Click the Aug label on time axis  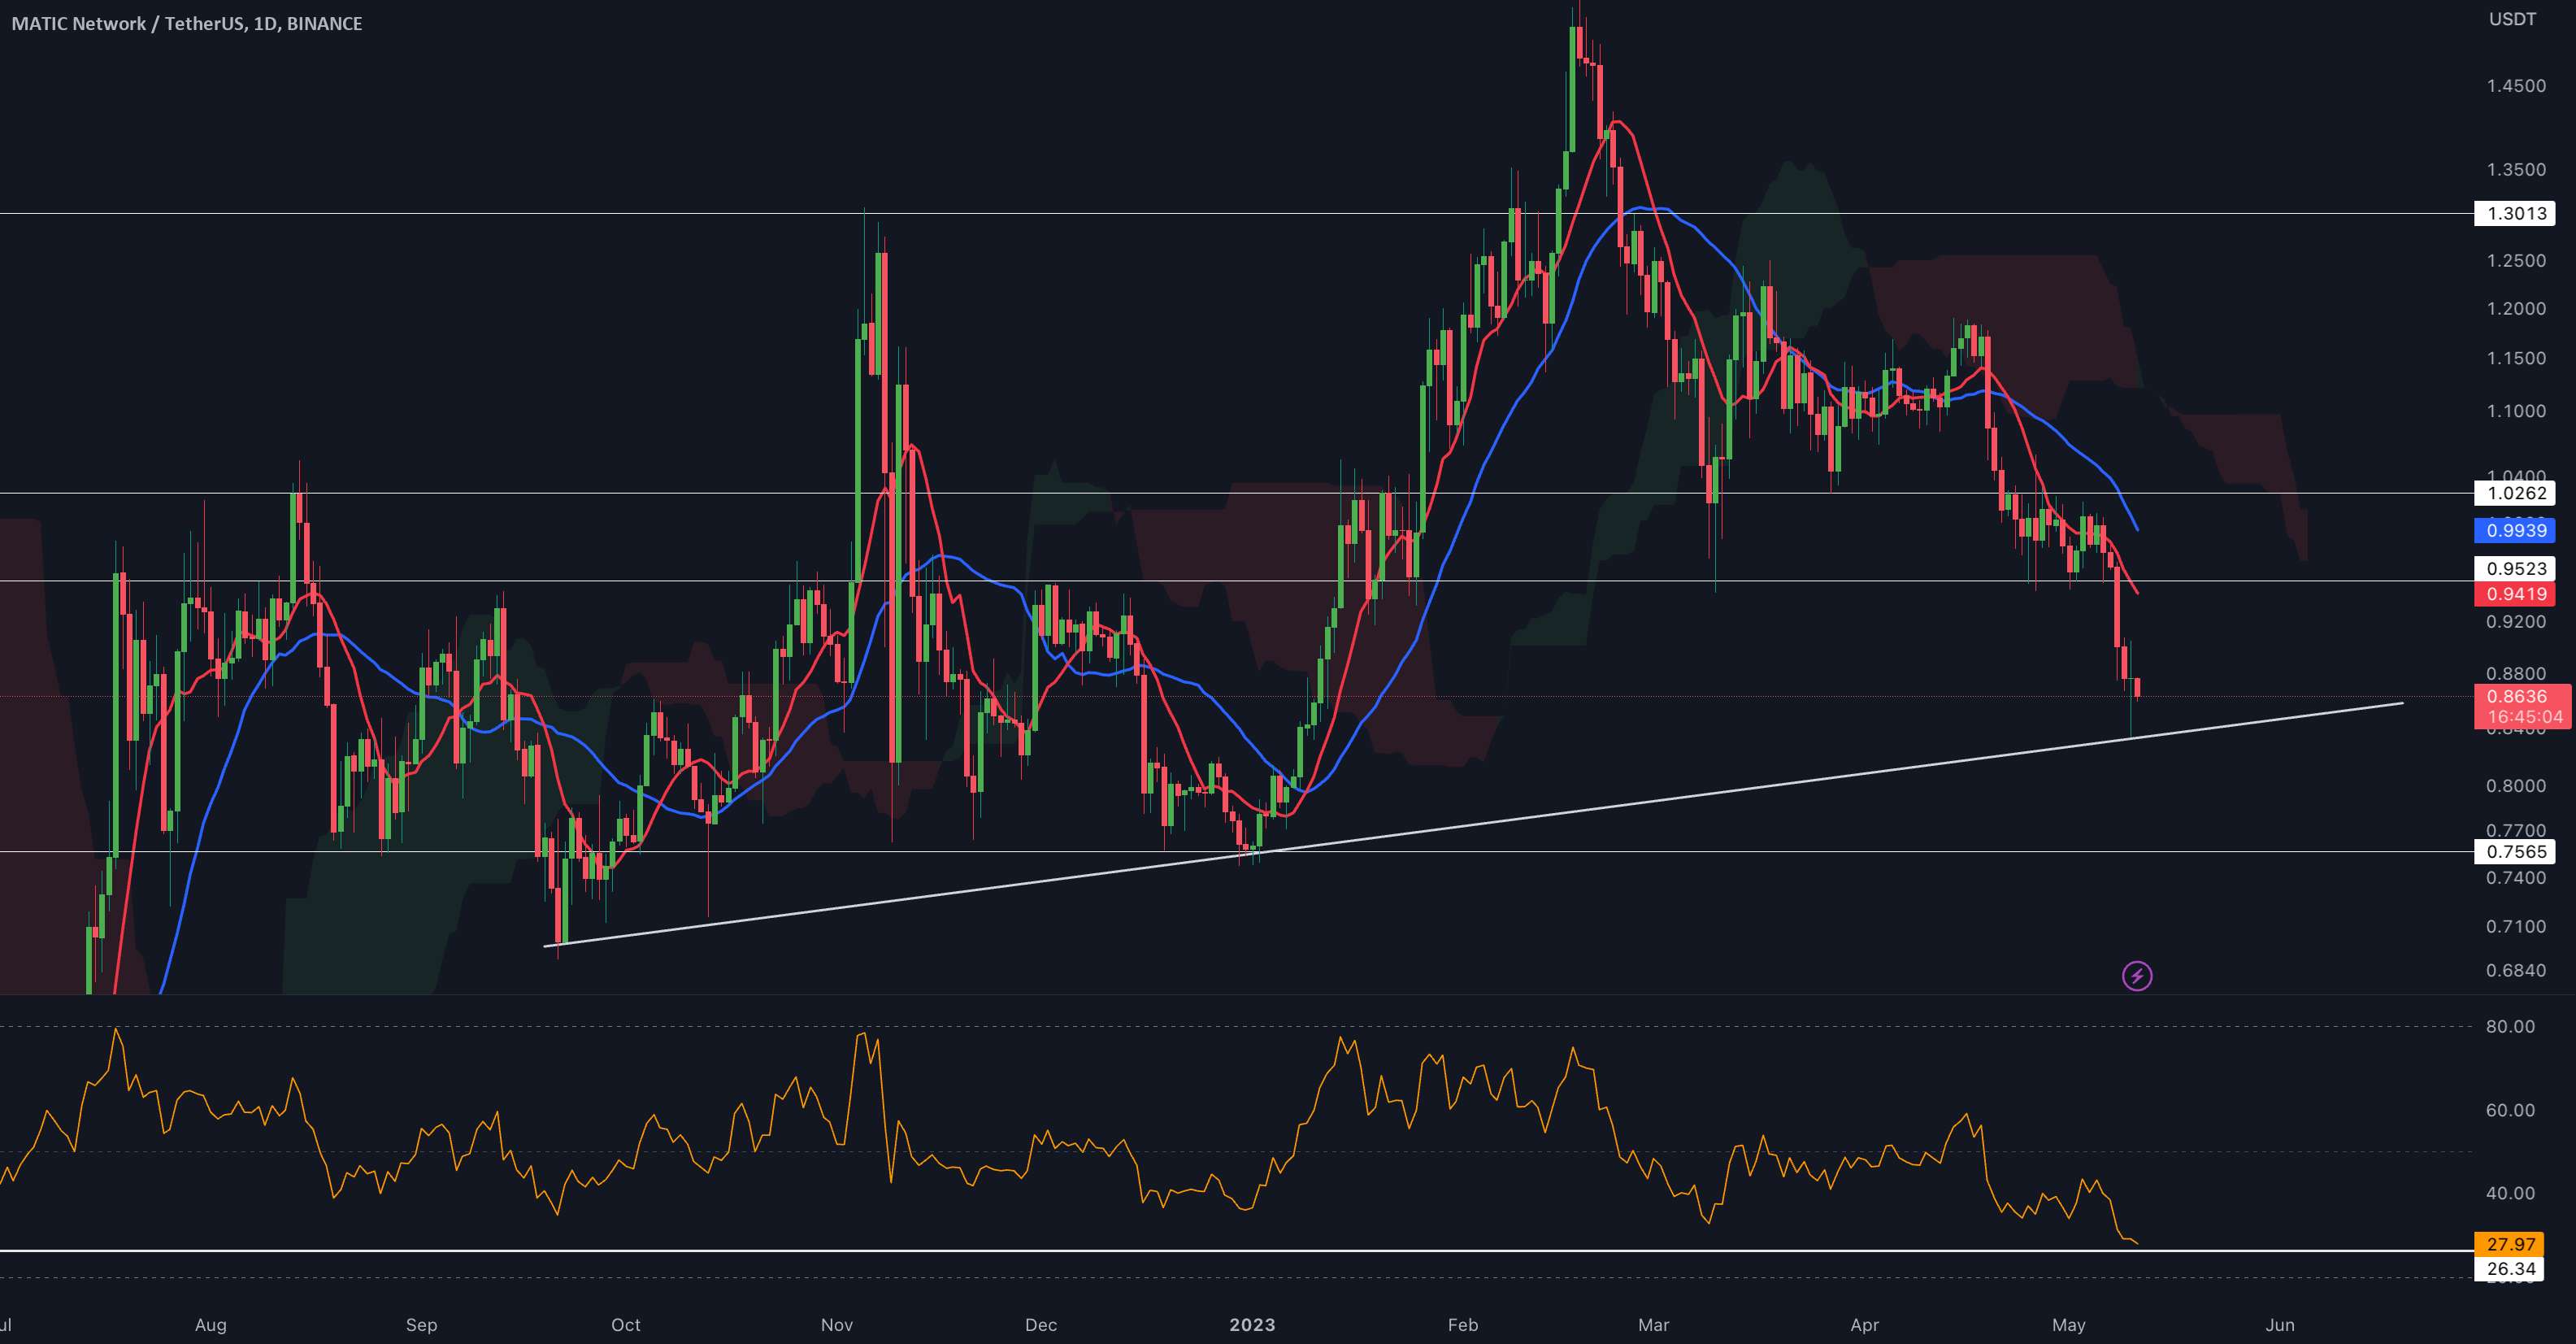click(211, 1325)
